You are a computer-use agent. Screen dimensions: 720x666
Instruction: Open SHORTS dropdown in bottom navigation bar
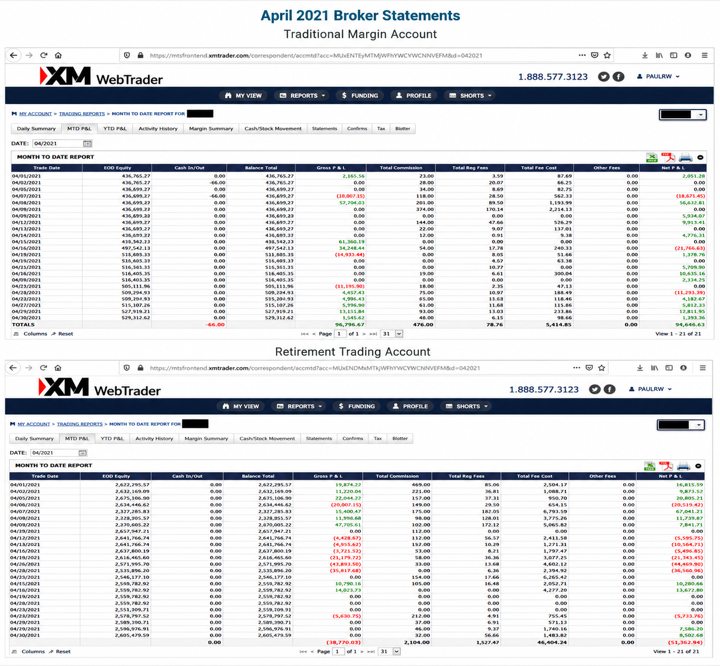click(x=467, y=406)
